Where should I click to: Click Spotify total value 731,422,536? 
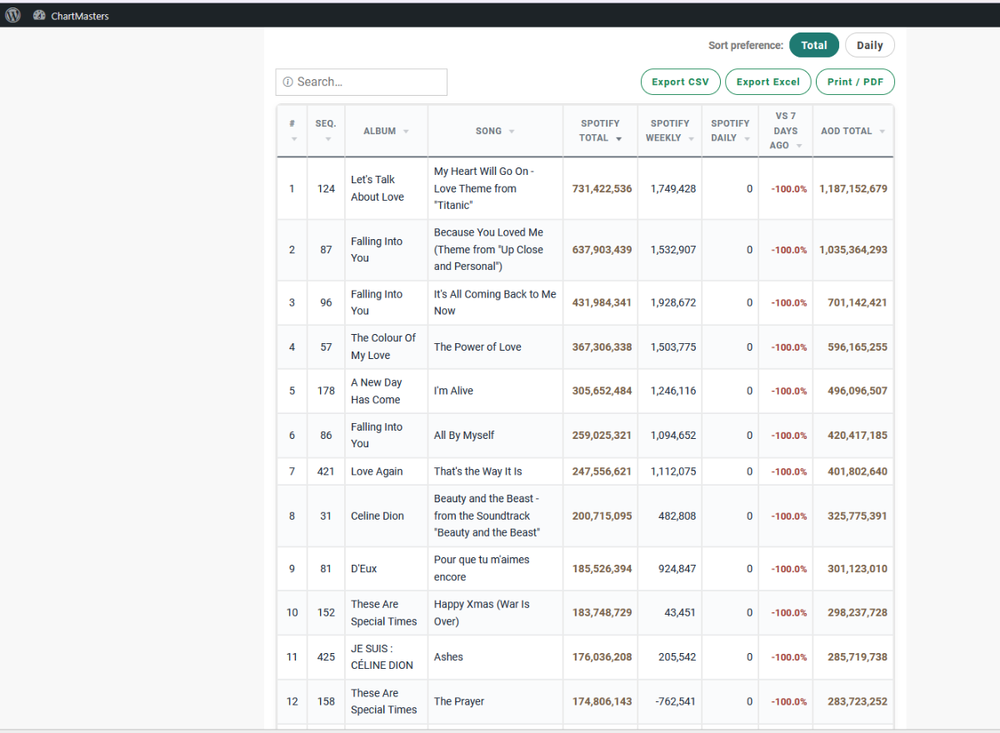pyautogui.click(x=602, y=189)
